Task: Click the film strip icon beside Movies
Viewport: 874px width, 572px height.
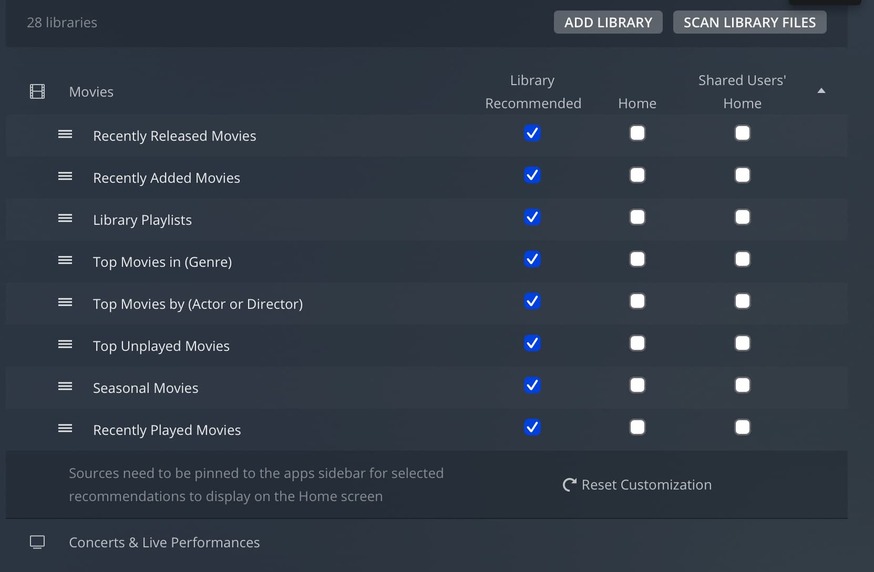Action: (x=37, y=92)
